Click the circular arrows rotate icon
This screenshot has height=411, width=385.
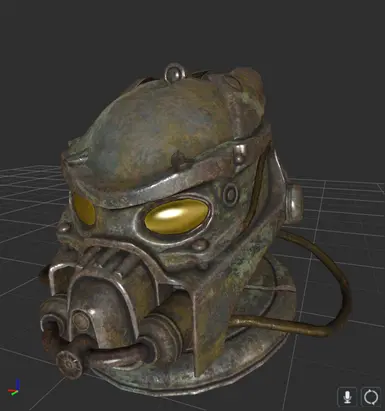click(x=371, y=397)
